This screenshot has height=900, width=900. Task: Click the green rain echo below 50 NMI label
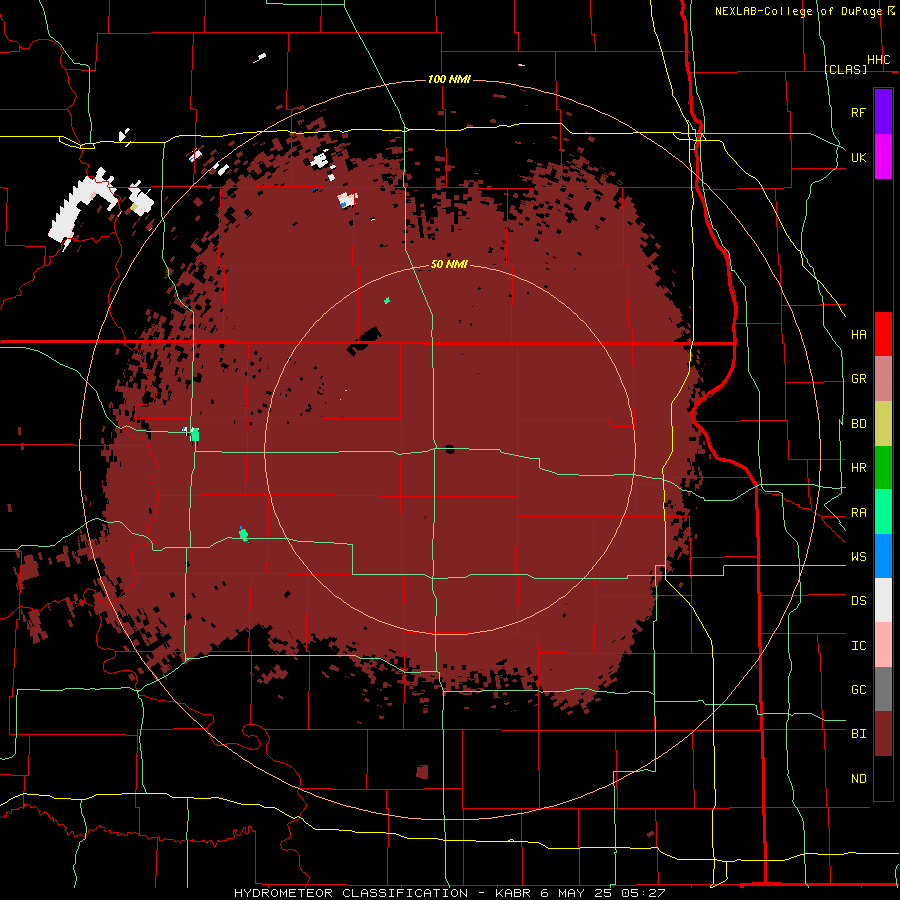pos(387,300)
